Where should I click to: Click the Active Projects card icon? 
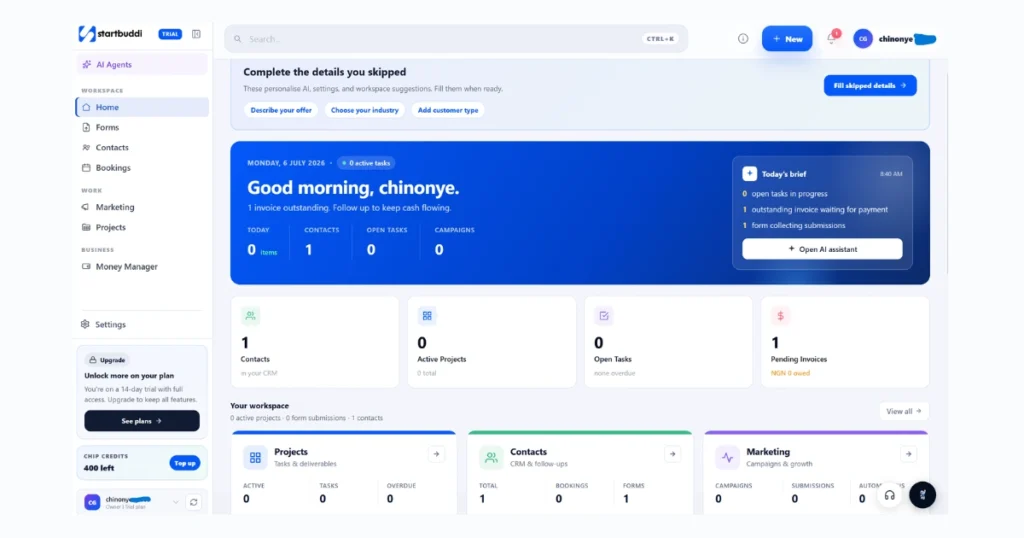(x=427, y=316)
